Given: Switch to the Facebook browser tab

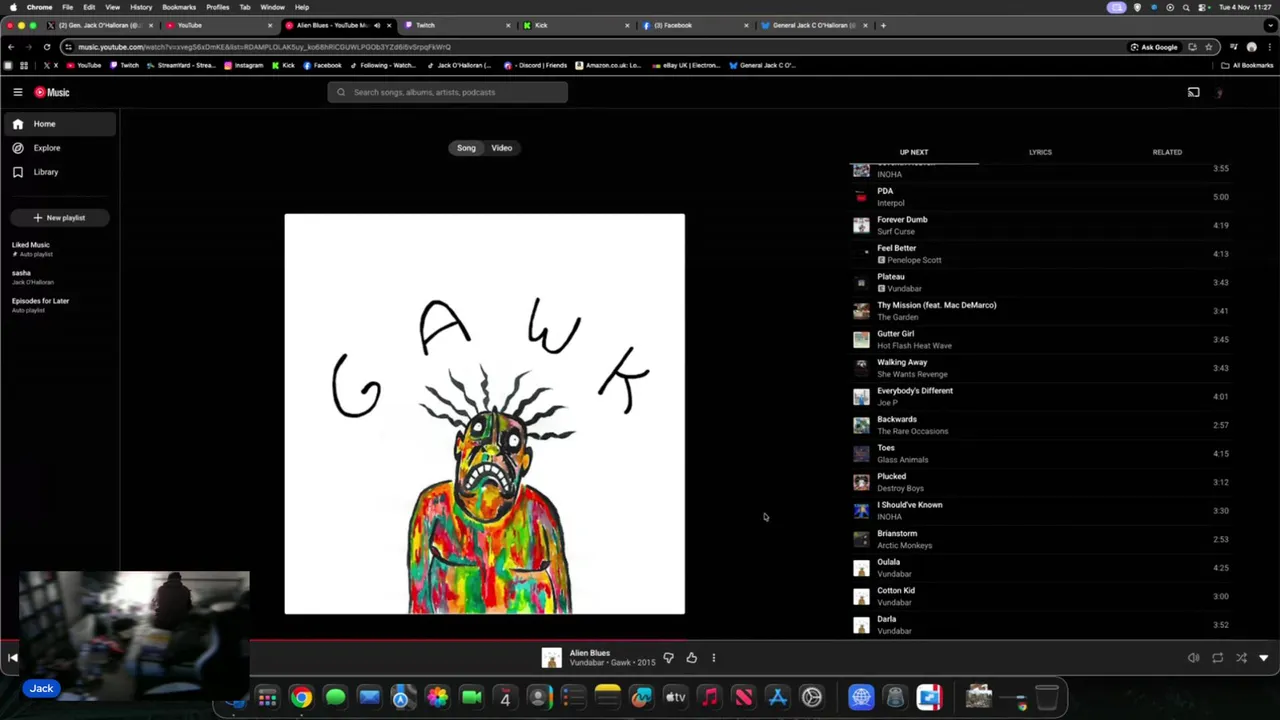Looking at the screenshot, I should point(694,25).
